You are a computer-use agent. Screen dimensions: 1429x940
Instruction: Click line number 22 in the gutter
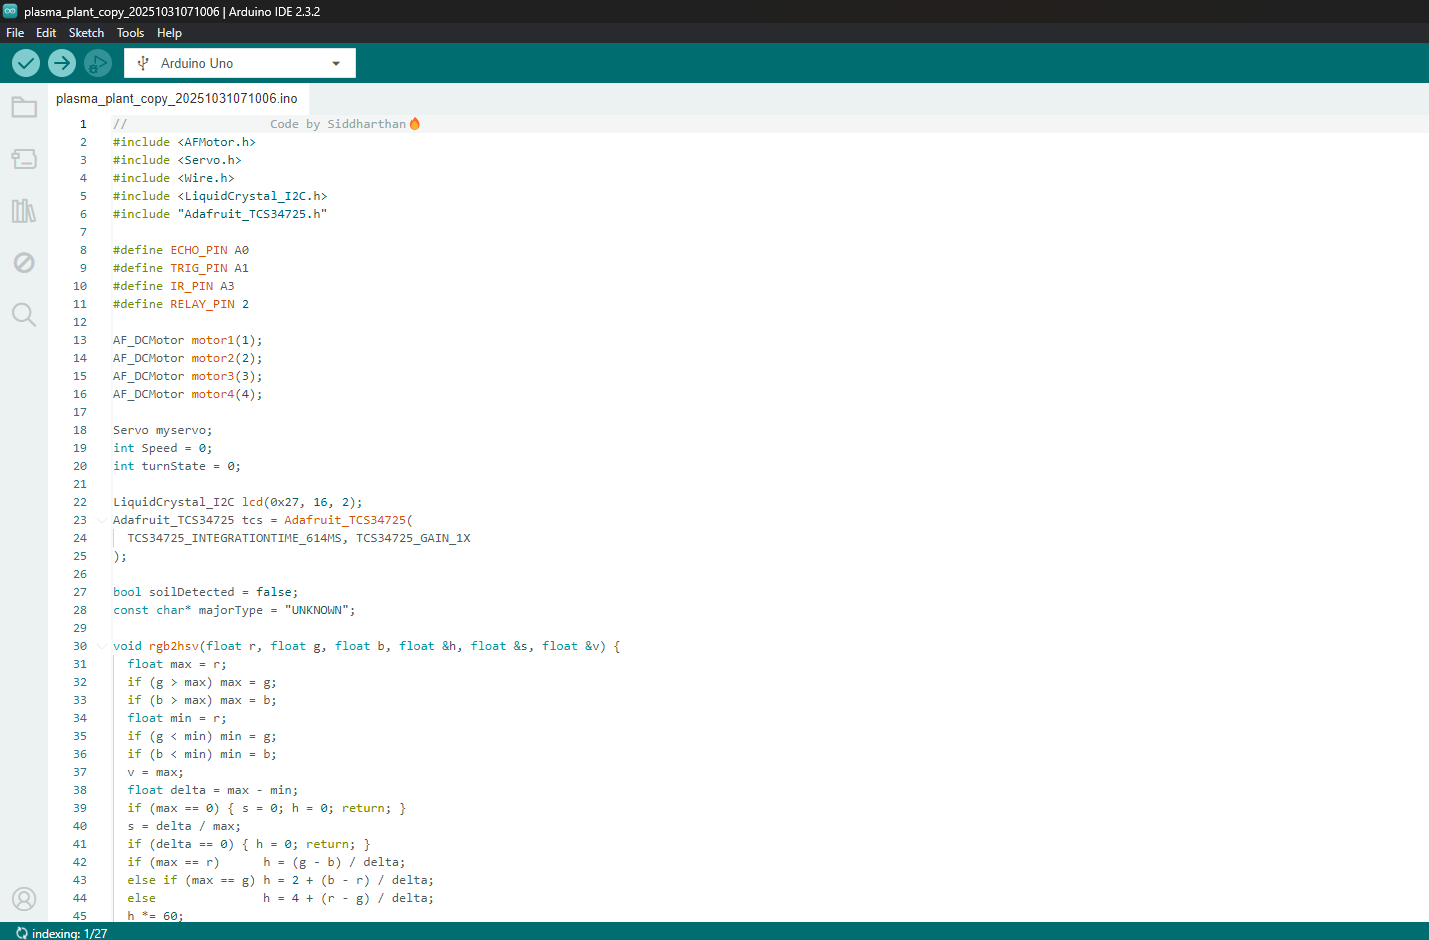[80, 502]
